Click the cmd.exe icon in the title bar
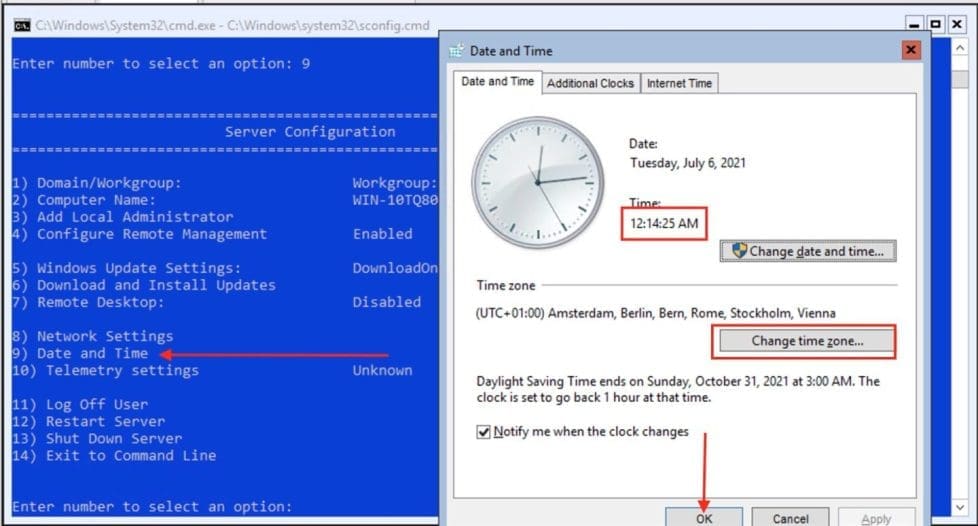 [x=22, y=26]
